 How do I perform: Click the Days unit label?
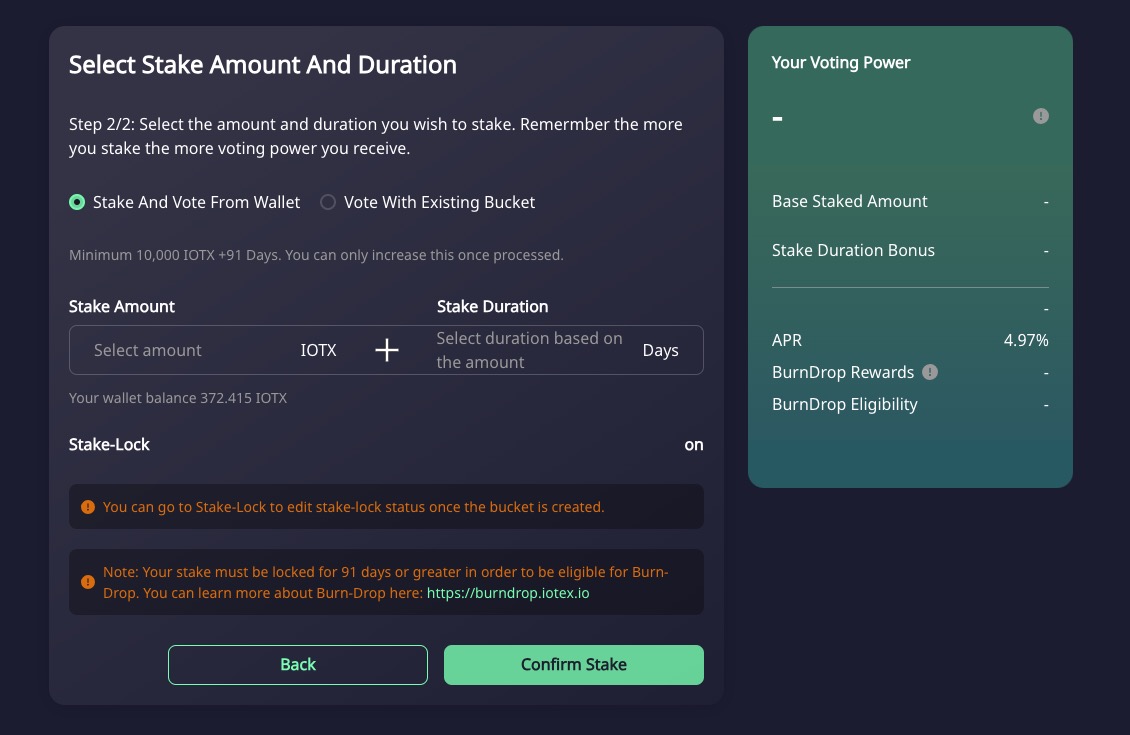click(660, 350)
